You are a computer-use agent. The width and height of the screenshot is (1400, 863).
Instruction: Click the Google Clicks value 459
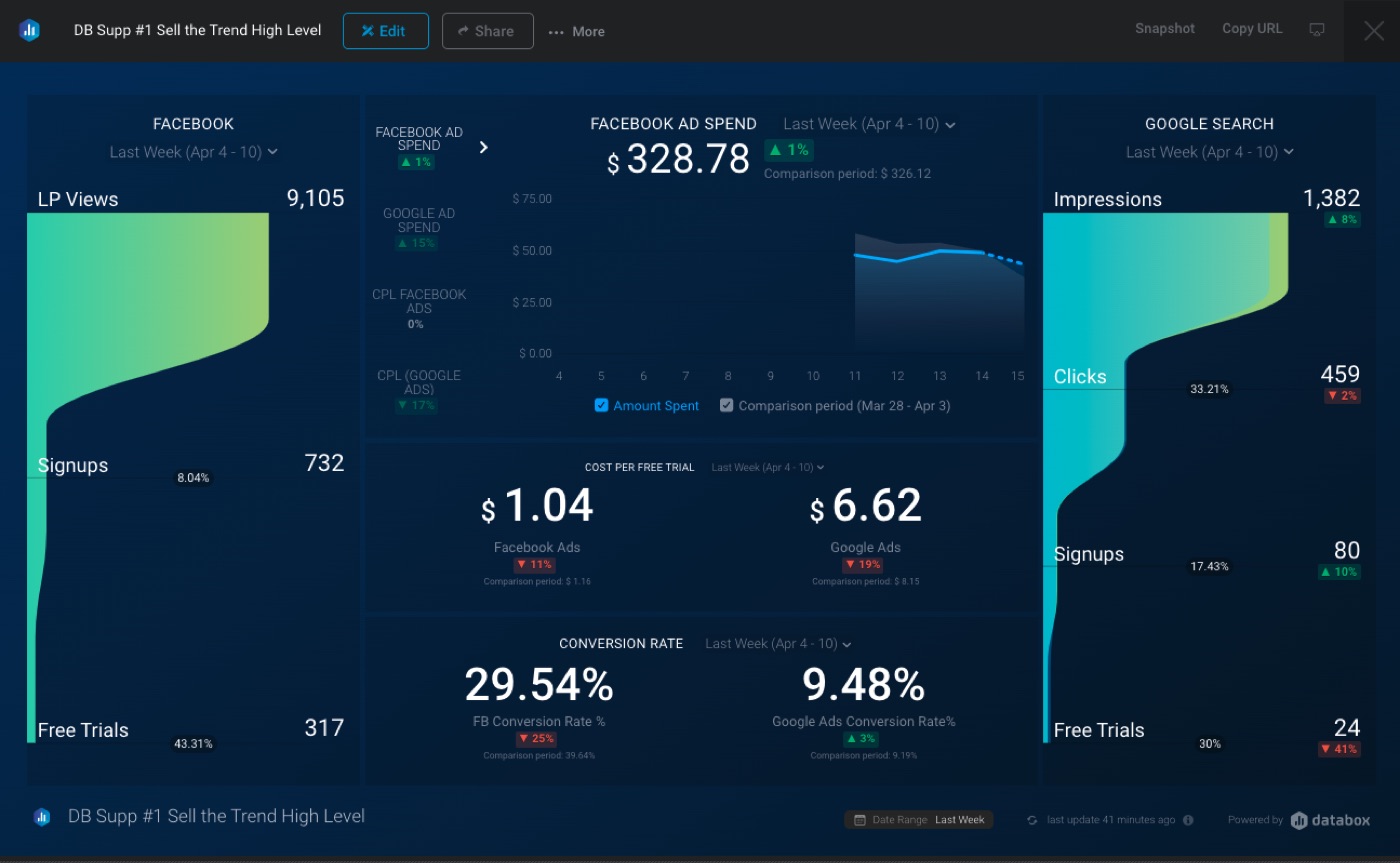tap(1340, 374)
